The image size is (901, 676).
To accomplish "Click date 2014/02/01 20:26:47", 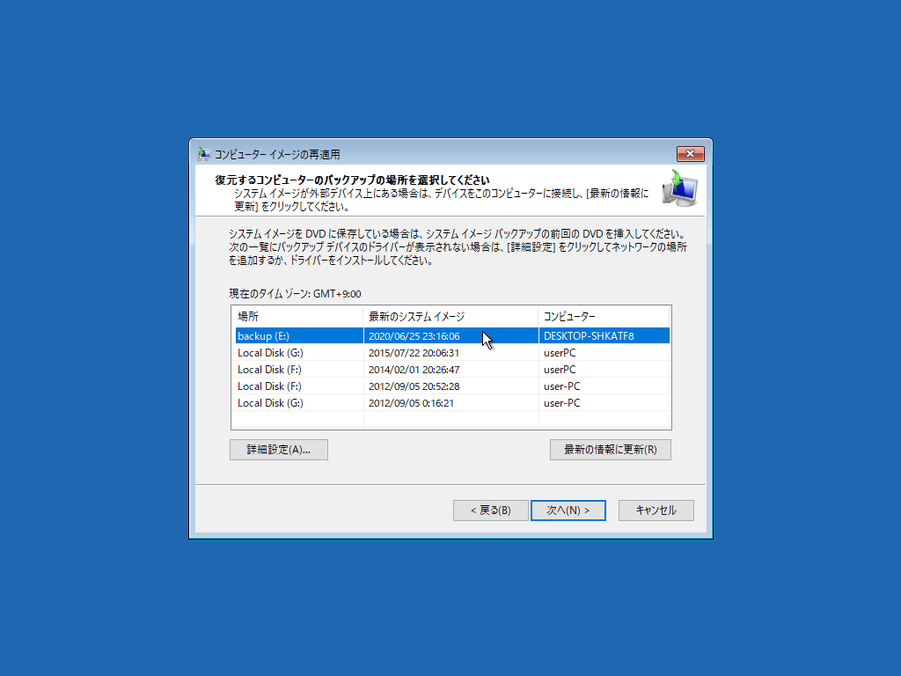I will coord(414,370).
